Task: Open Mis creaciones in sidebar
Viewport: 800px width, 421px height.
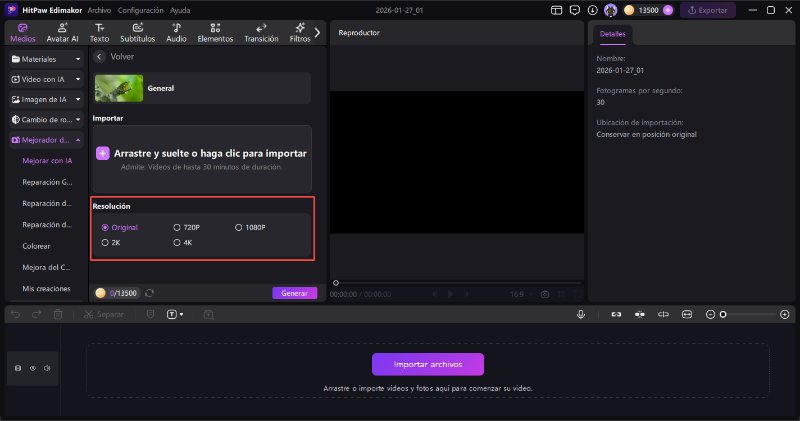Action: click(x=46, y=289)
